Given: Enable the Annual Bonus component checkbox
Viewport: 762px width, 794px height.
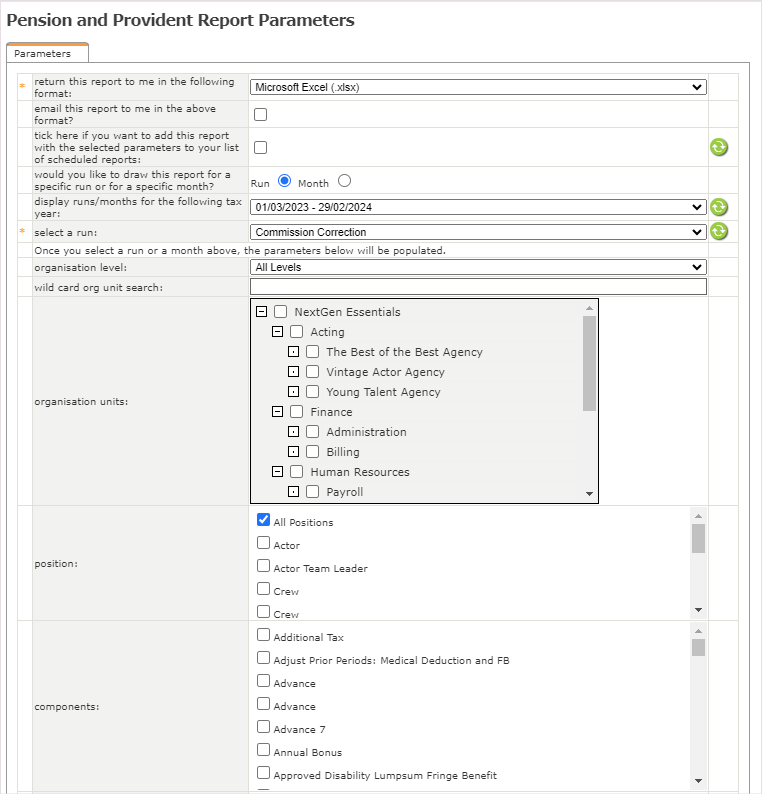Looking at the screenshot, I should coord(264,750).
